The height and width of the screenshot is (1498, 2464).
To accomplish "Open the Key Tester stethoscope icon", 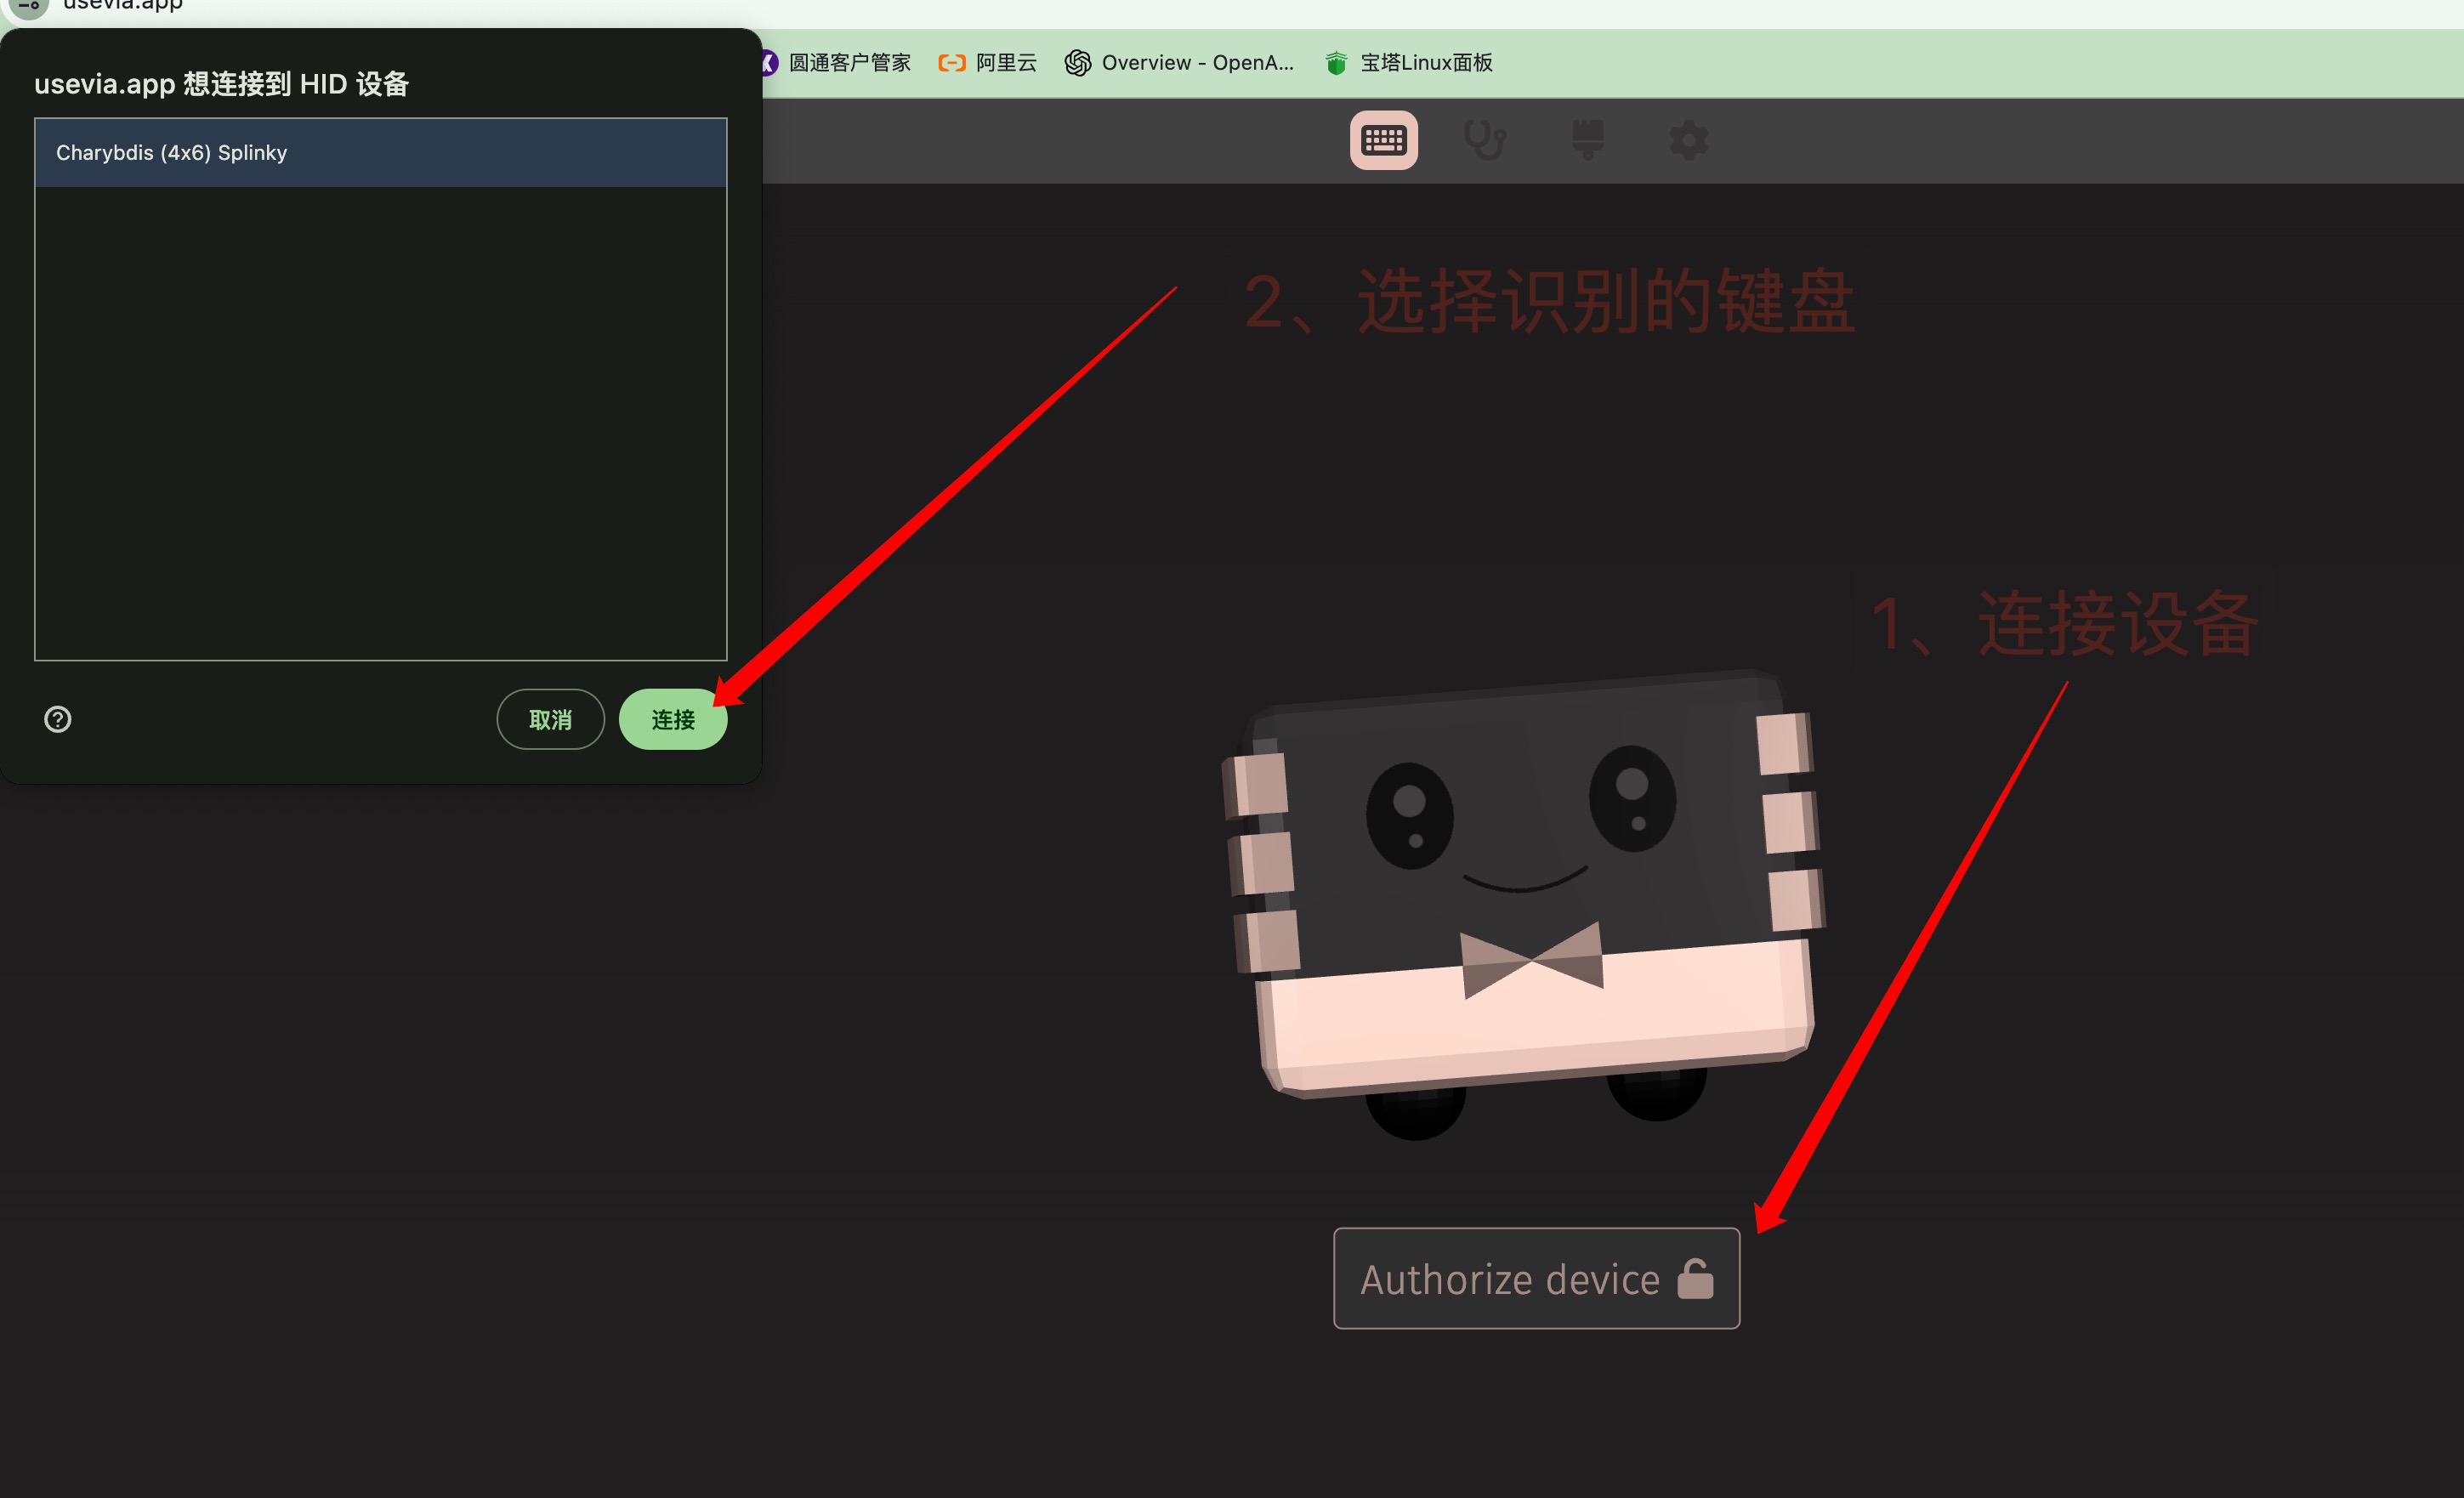I will coord(1485,140).
